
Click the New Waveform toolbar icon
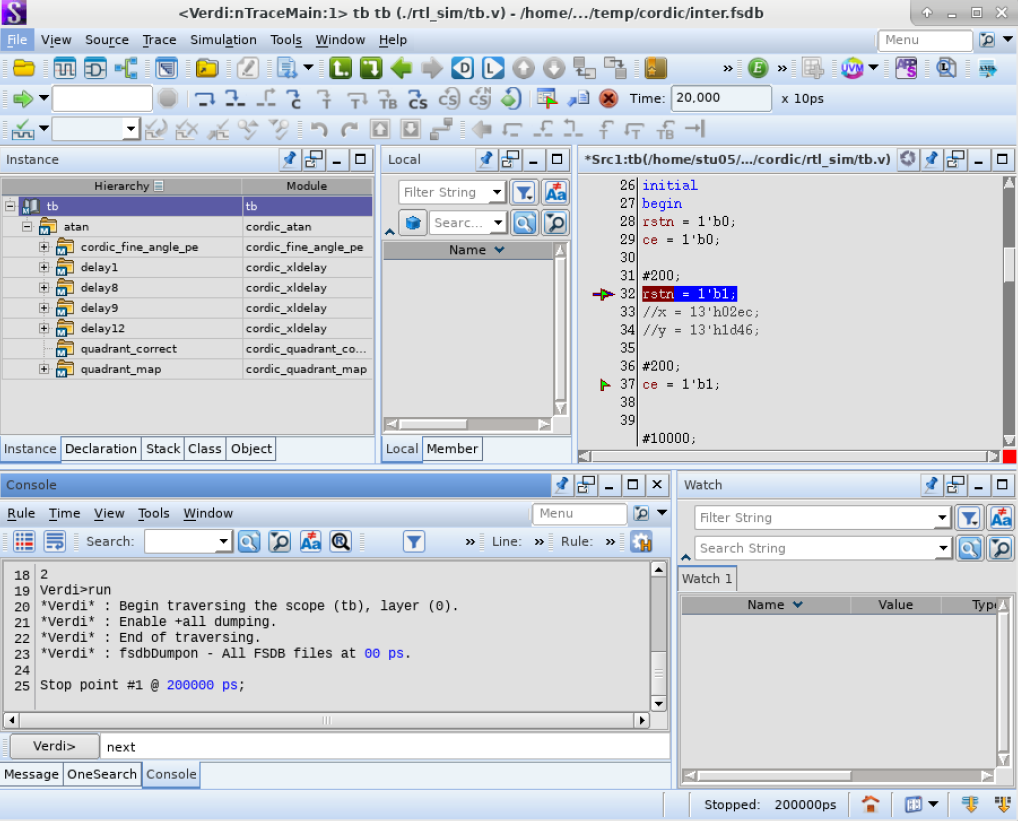[x=64, y=67]
